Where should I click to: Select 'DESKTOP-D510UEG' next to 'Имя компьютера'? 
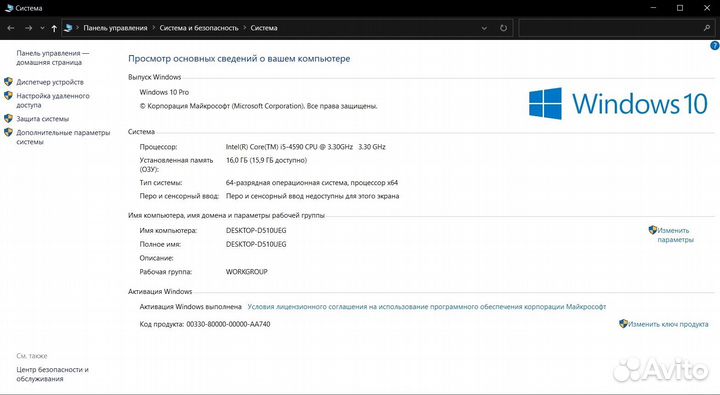tap(256, 231)
